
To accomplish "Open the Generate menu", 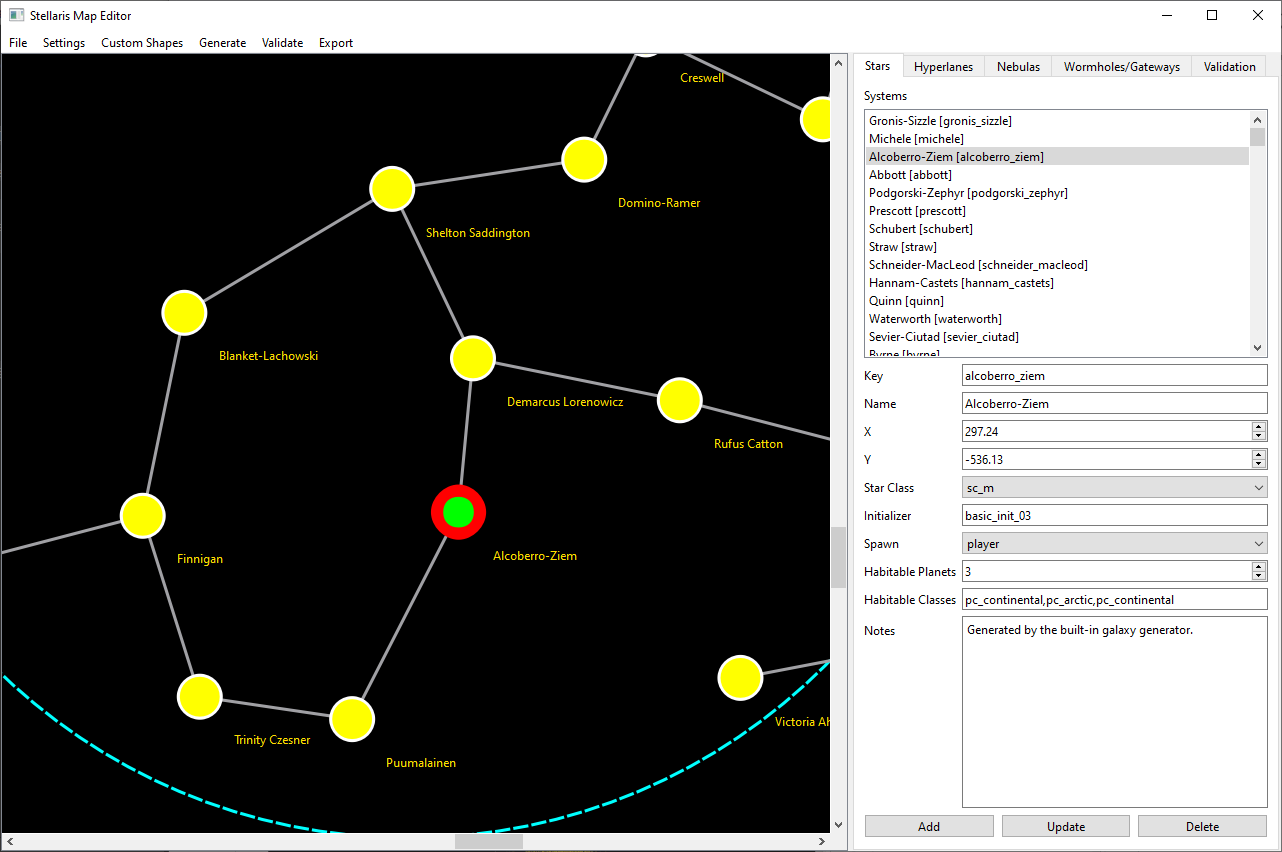I will (222, 43).
